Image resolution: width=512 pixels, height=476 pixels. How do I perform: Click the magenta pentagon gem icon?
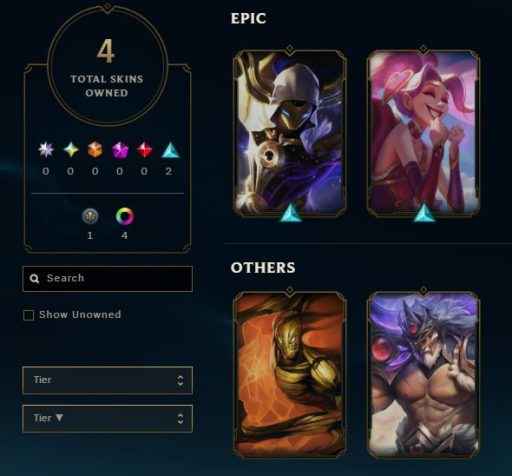click(120, 150)
